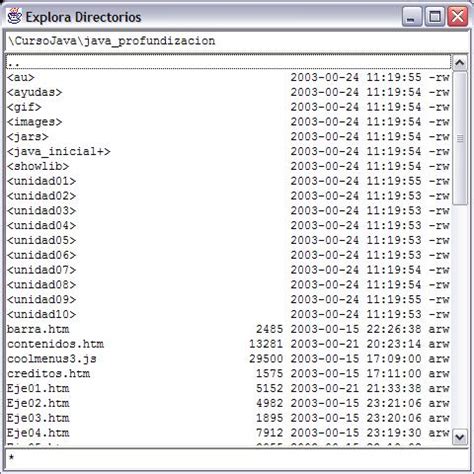The image size is (474, 474).
Task: Select the <au> directory row
Action: [229, 77]
